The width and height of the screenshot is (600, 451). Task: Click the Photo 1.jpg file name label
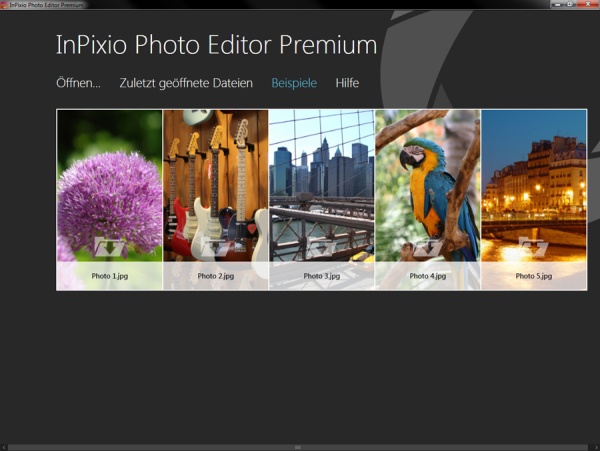pos(109,276)
